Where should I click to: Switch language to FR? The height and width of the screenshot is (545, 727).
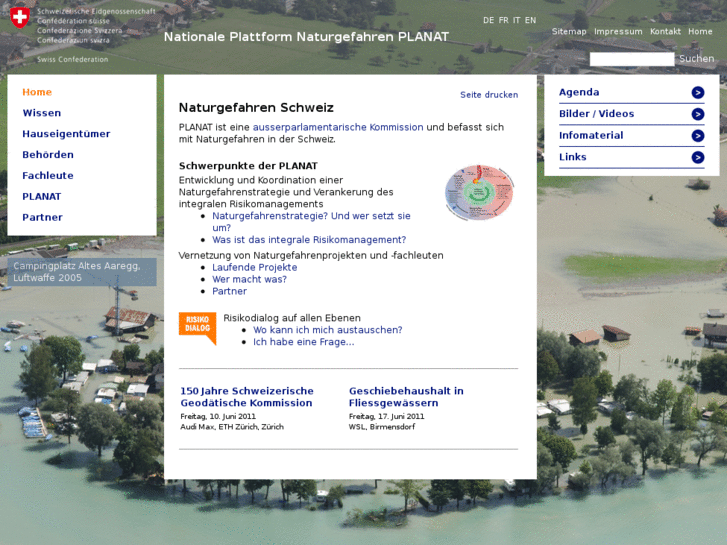pos(504,20)
